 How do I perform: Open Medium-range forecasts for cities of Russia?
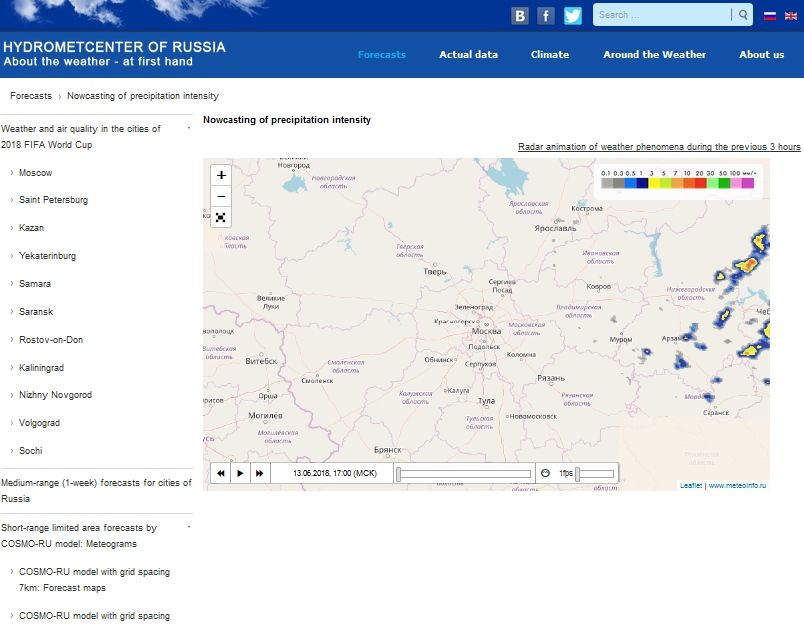[96, 491]
